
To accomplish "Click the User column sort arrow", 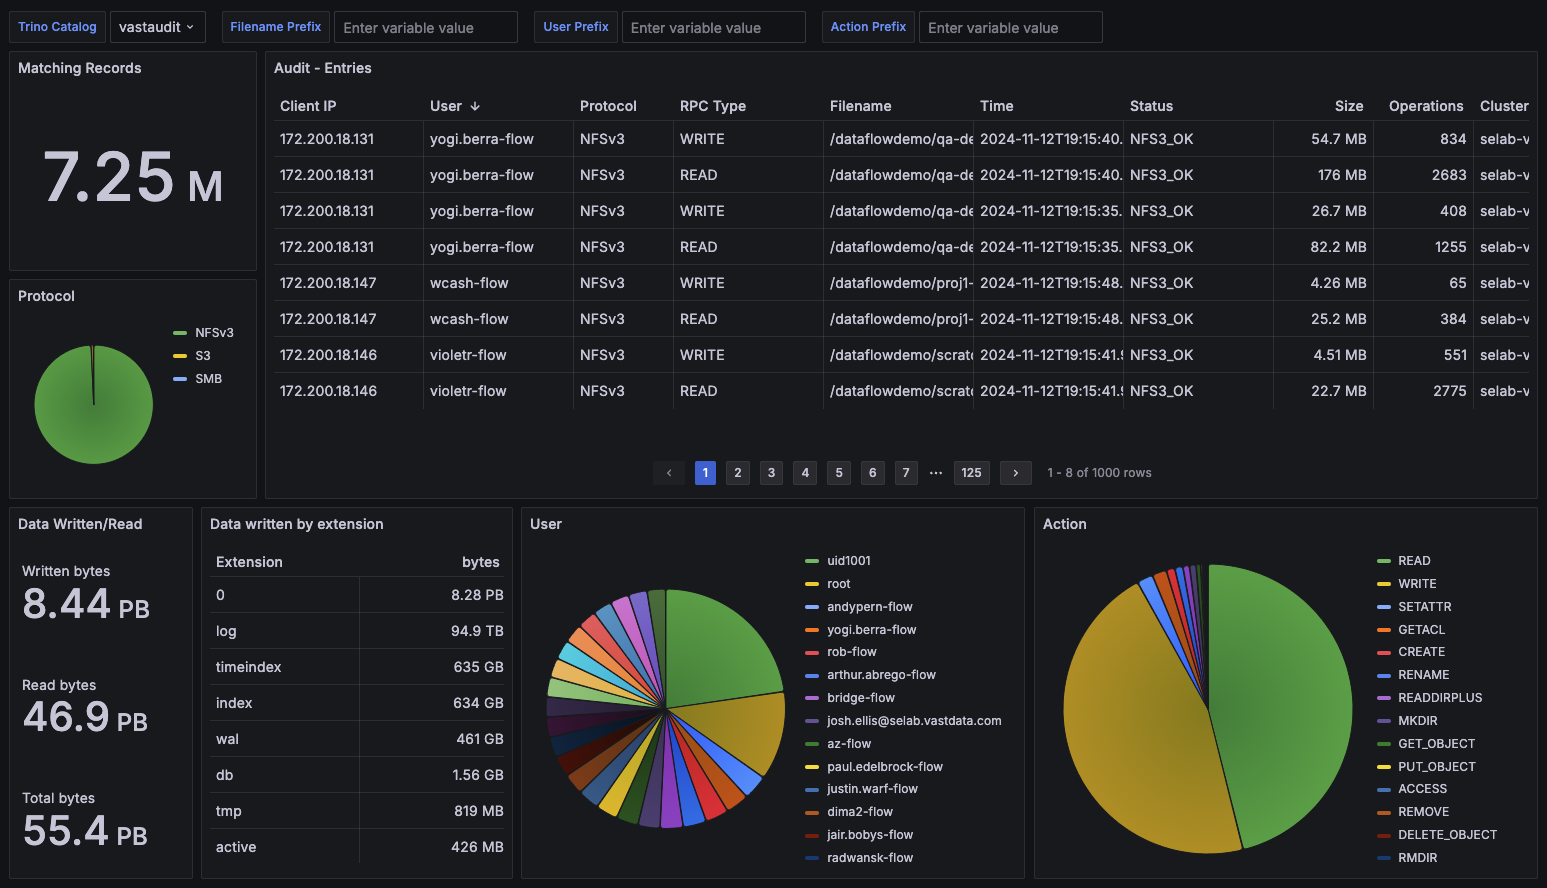I will [x=475, y=106].
